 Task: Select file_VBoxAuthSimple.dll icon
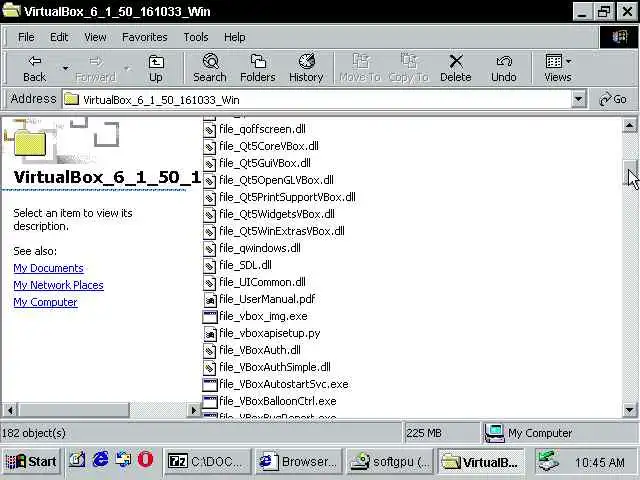point(209,368)
